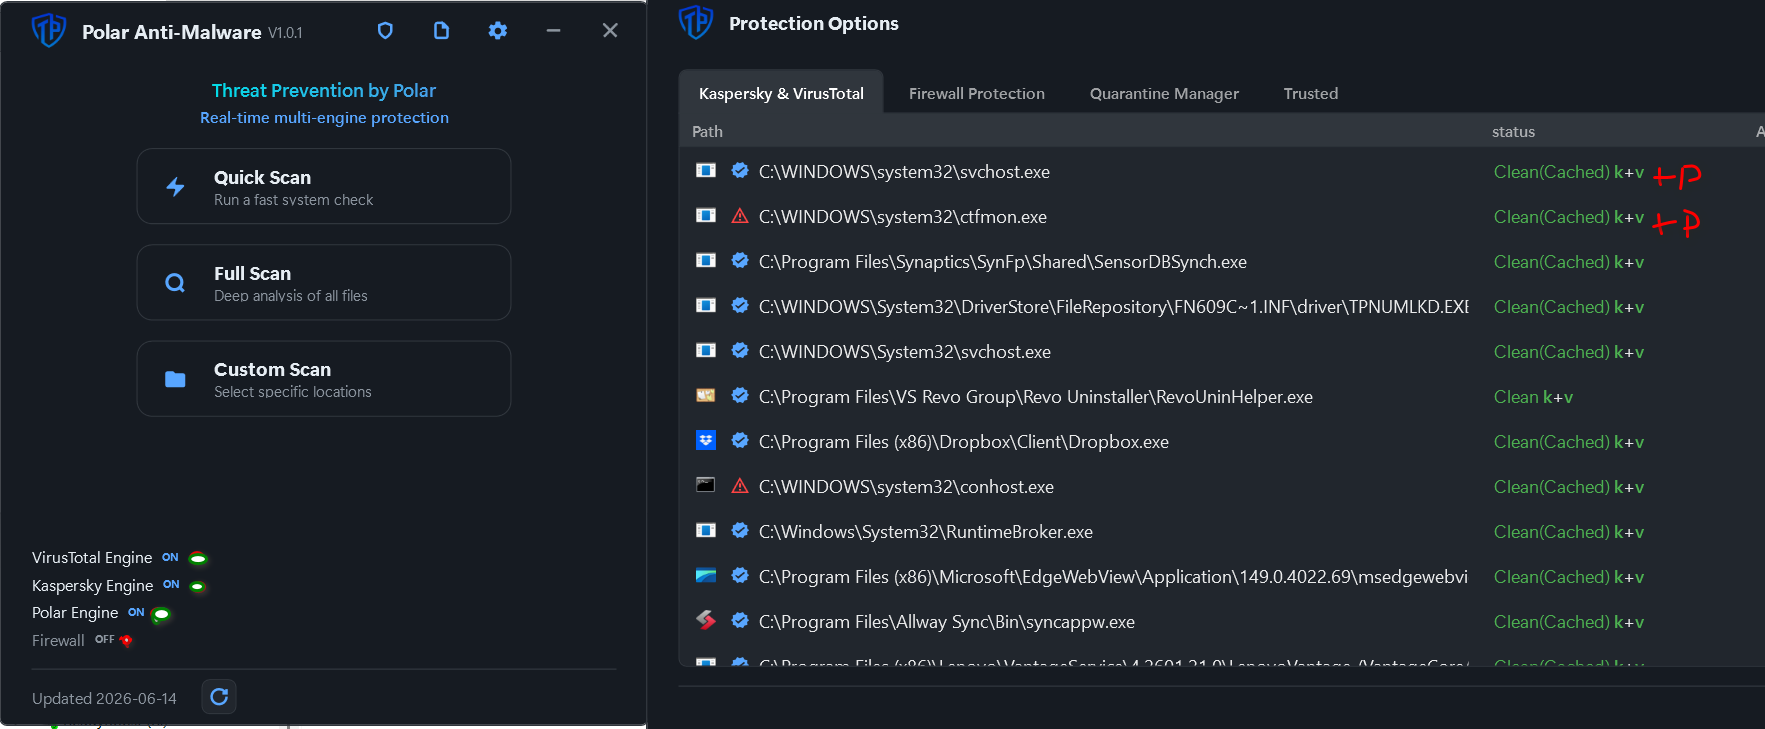Sort the list by the status column header
The image size is (1765, 729).
(x=1513, y=131)
